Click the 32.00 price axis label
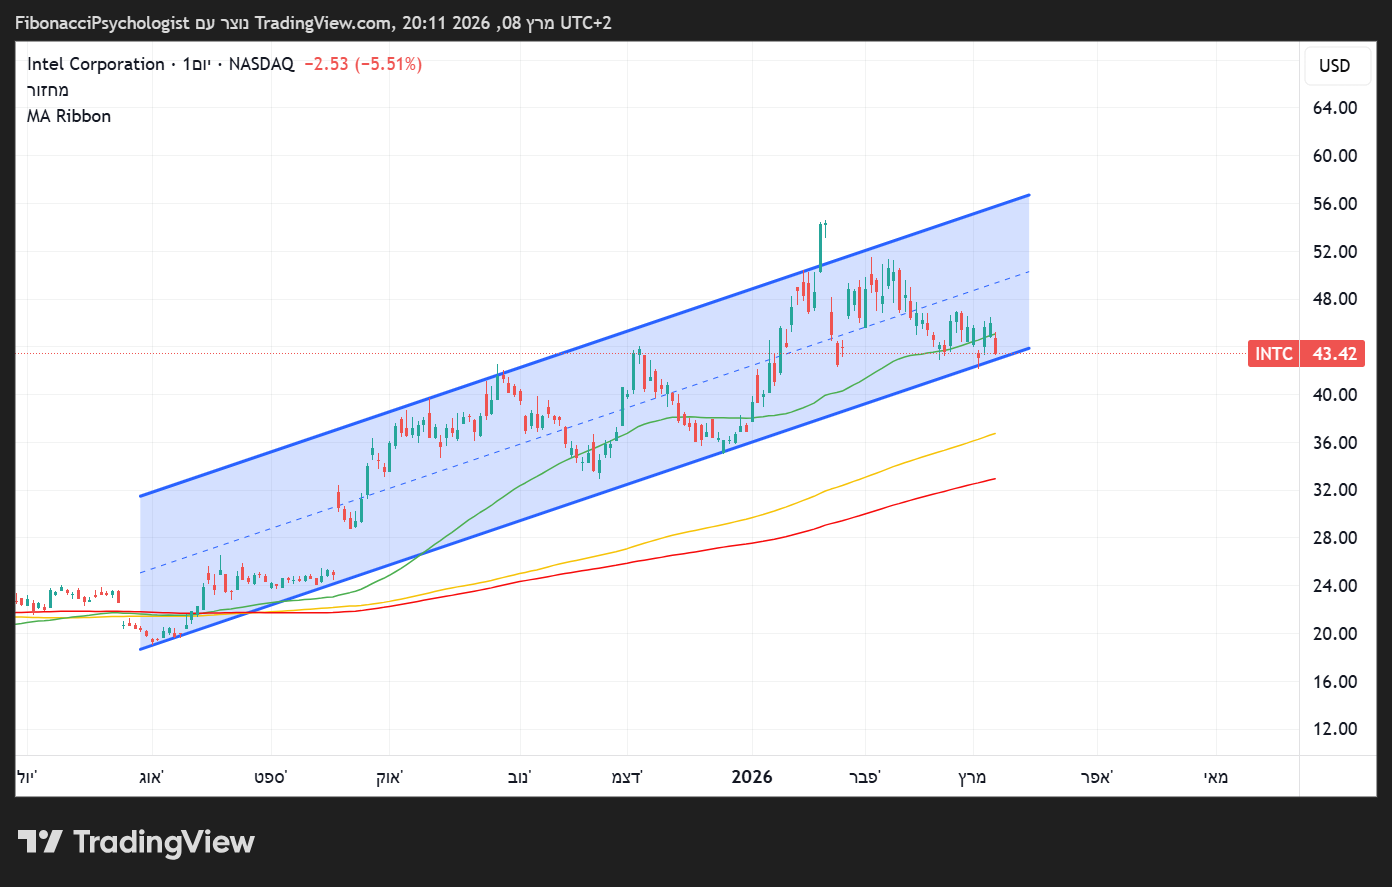 (x=1335, y=490)
